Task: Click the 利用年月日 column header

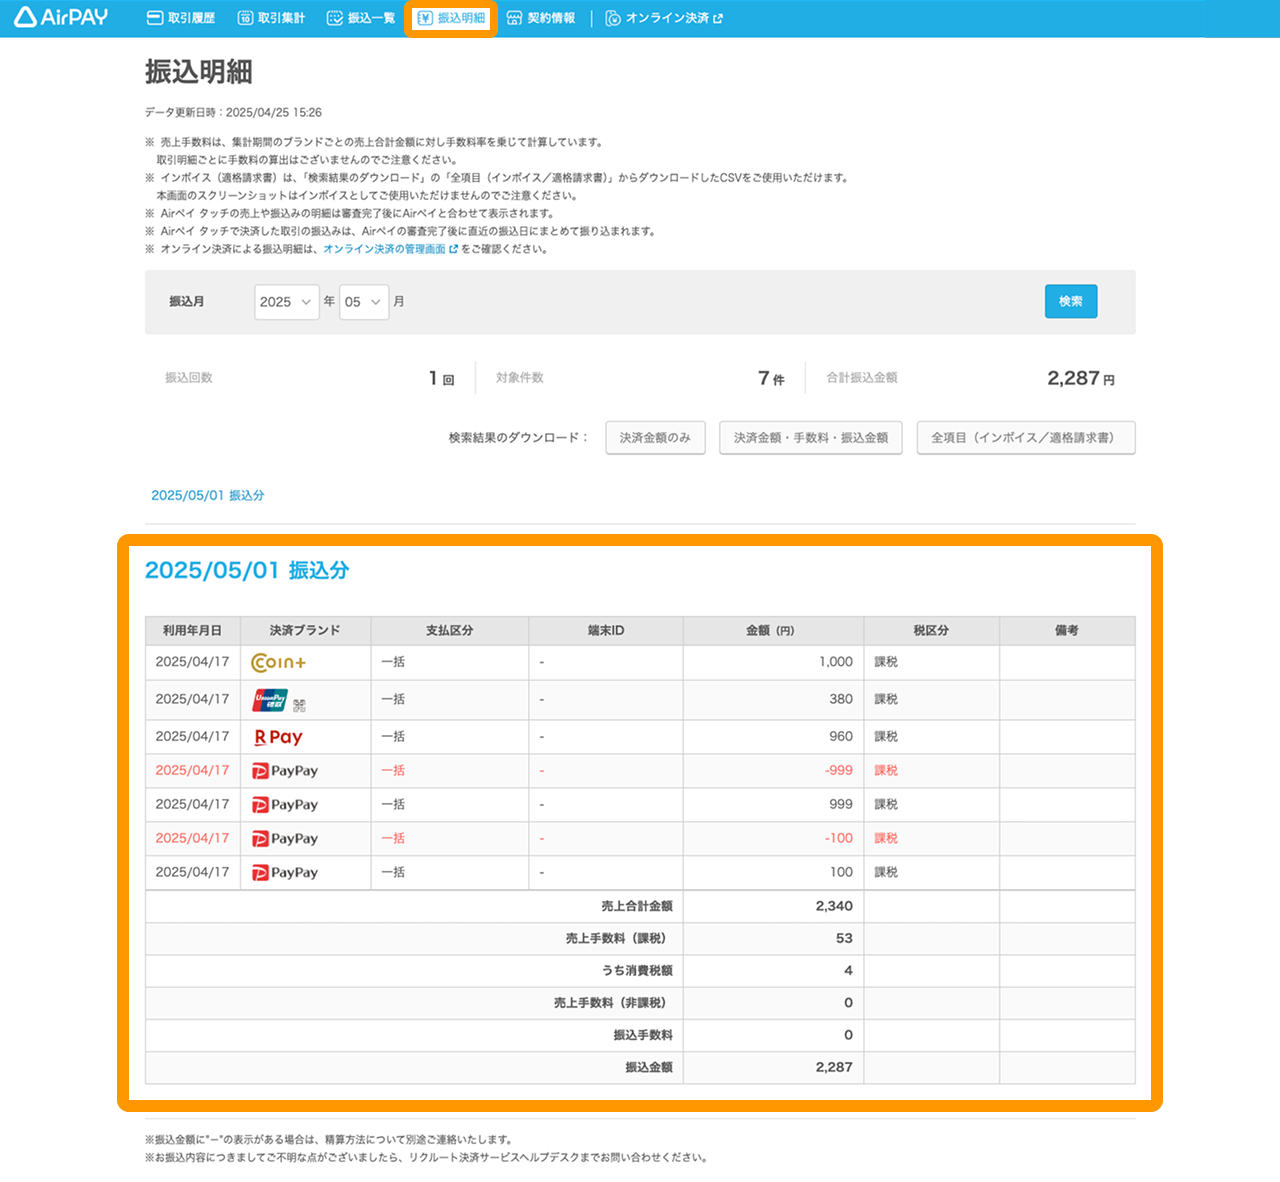Action: tap(192, 631)
